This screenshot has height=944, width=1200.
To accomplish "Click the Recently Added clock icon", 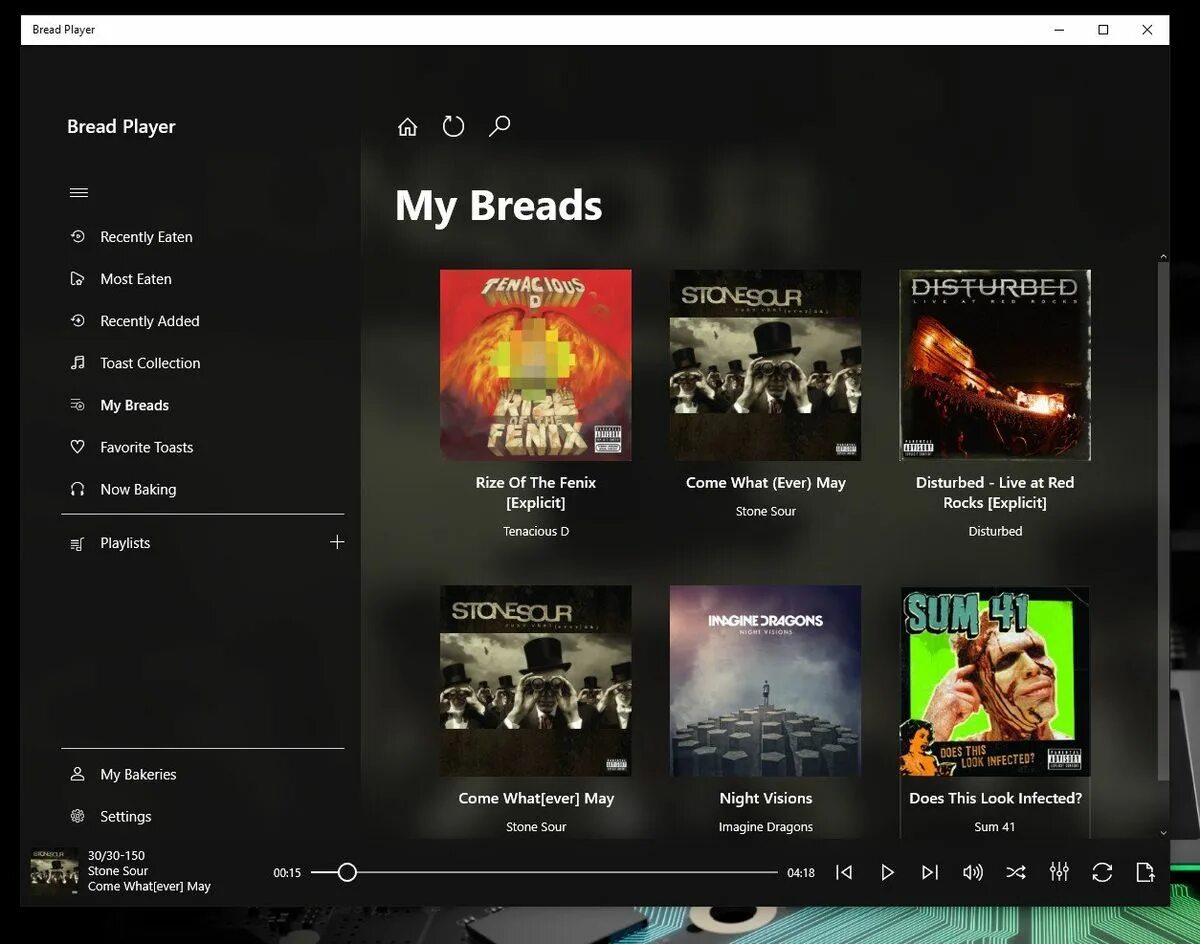I will coord(77,321).
